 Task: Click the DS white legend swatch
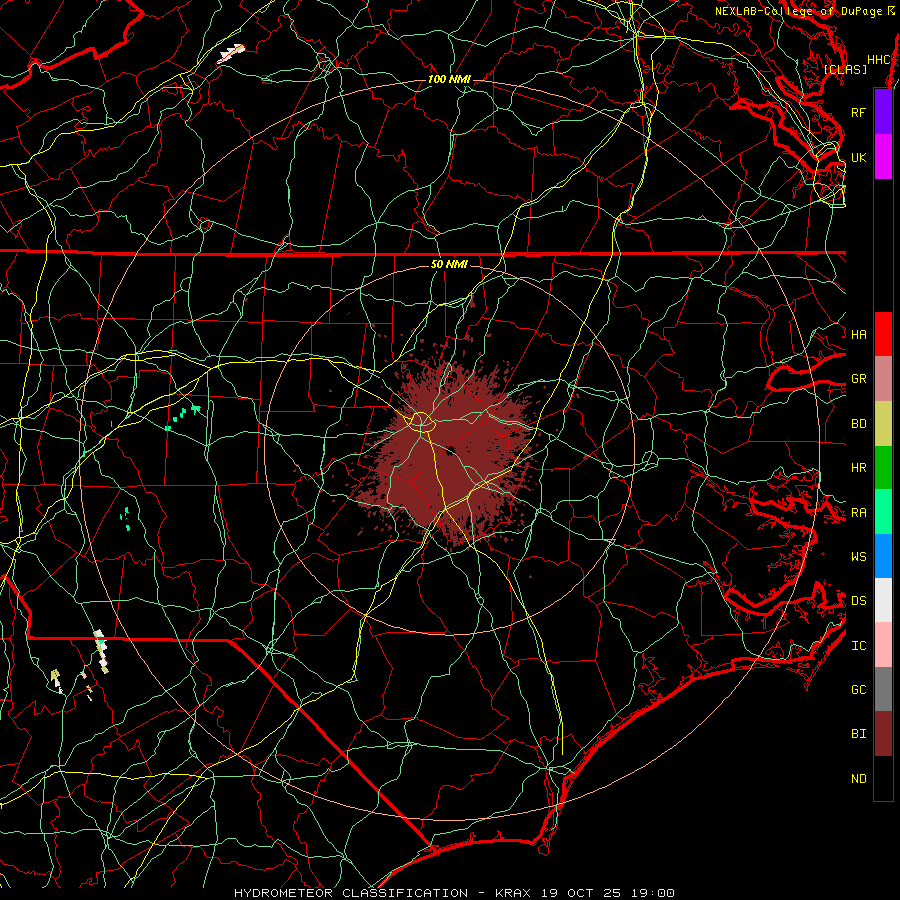(x=883, y=600)
